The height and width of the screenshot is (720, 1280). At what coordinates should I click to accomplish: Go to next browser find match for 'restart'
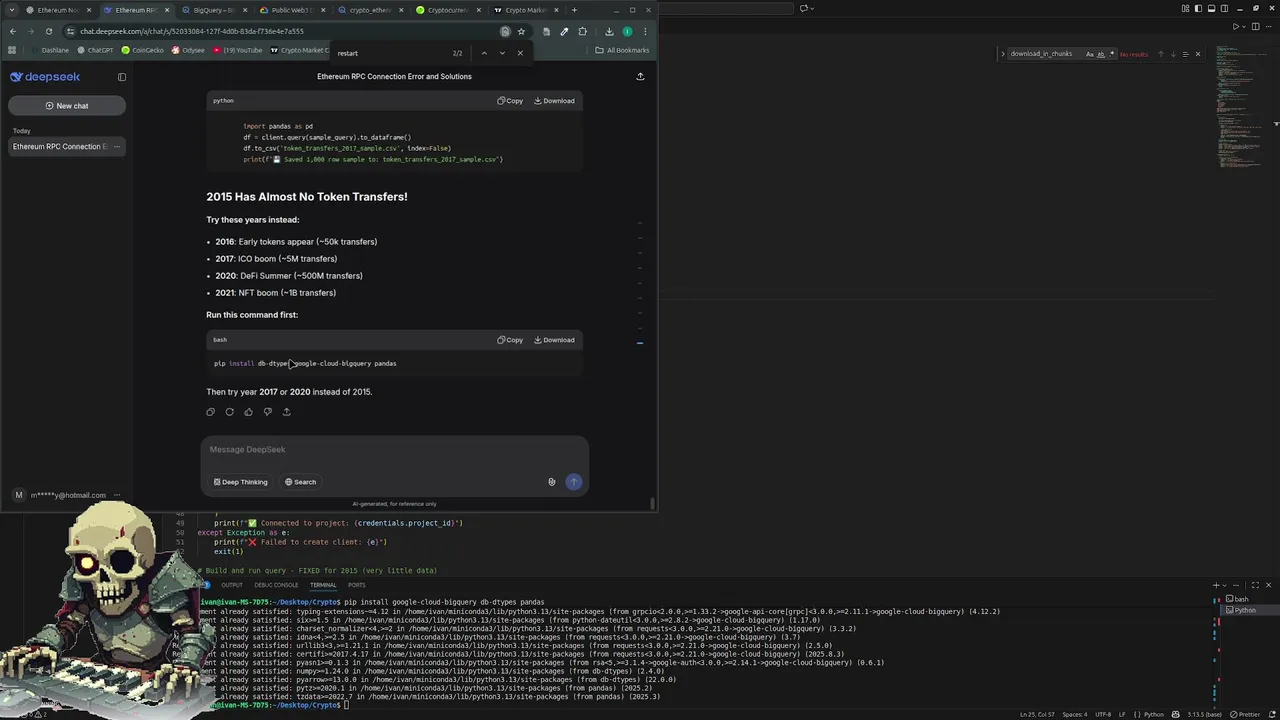502,53
